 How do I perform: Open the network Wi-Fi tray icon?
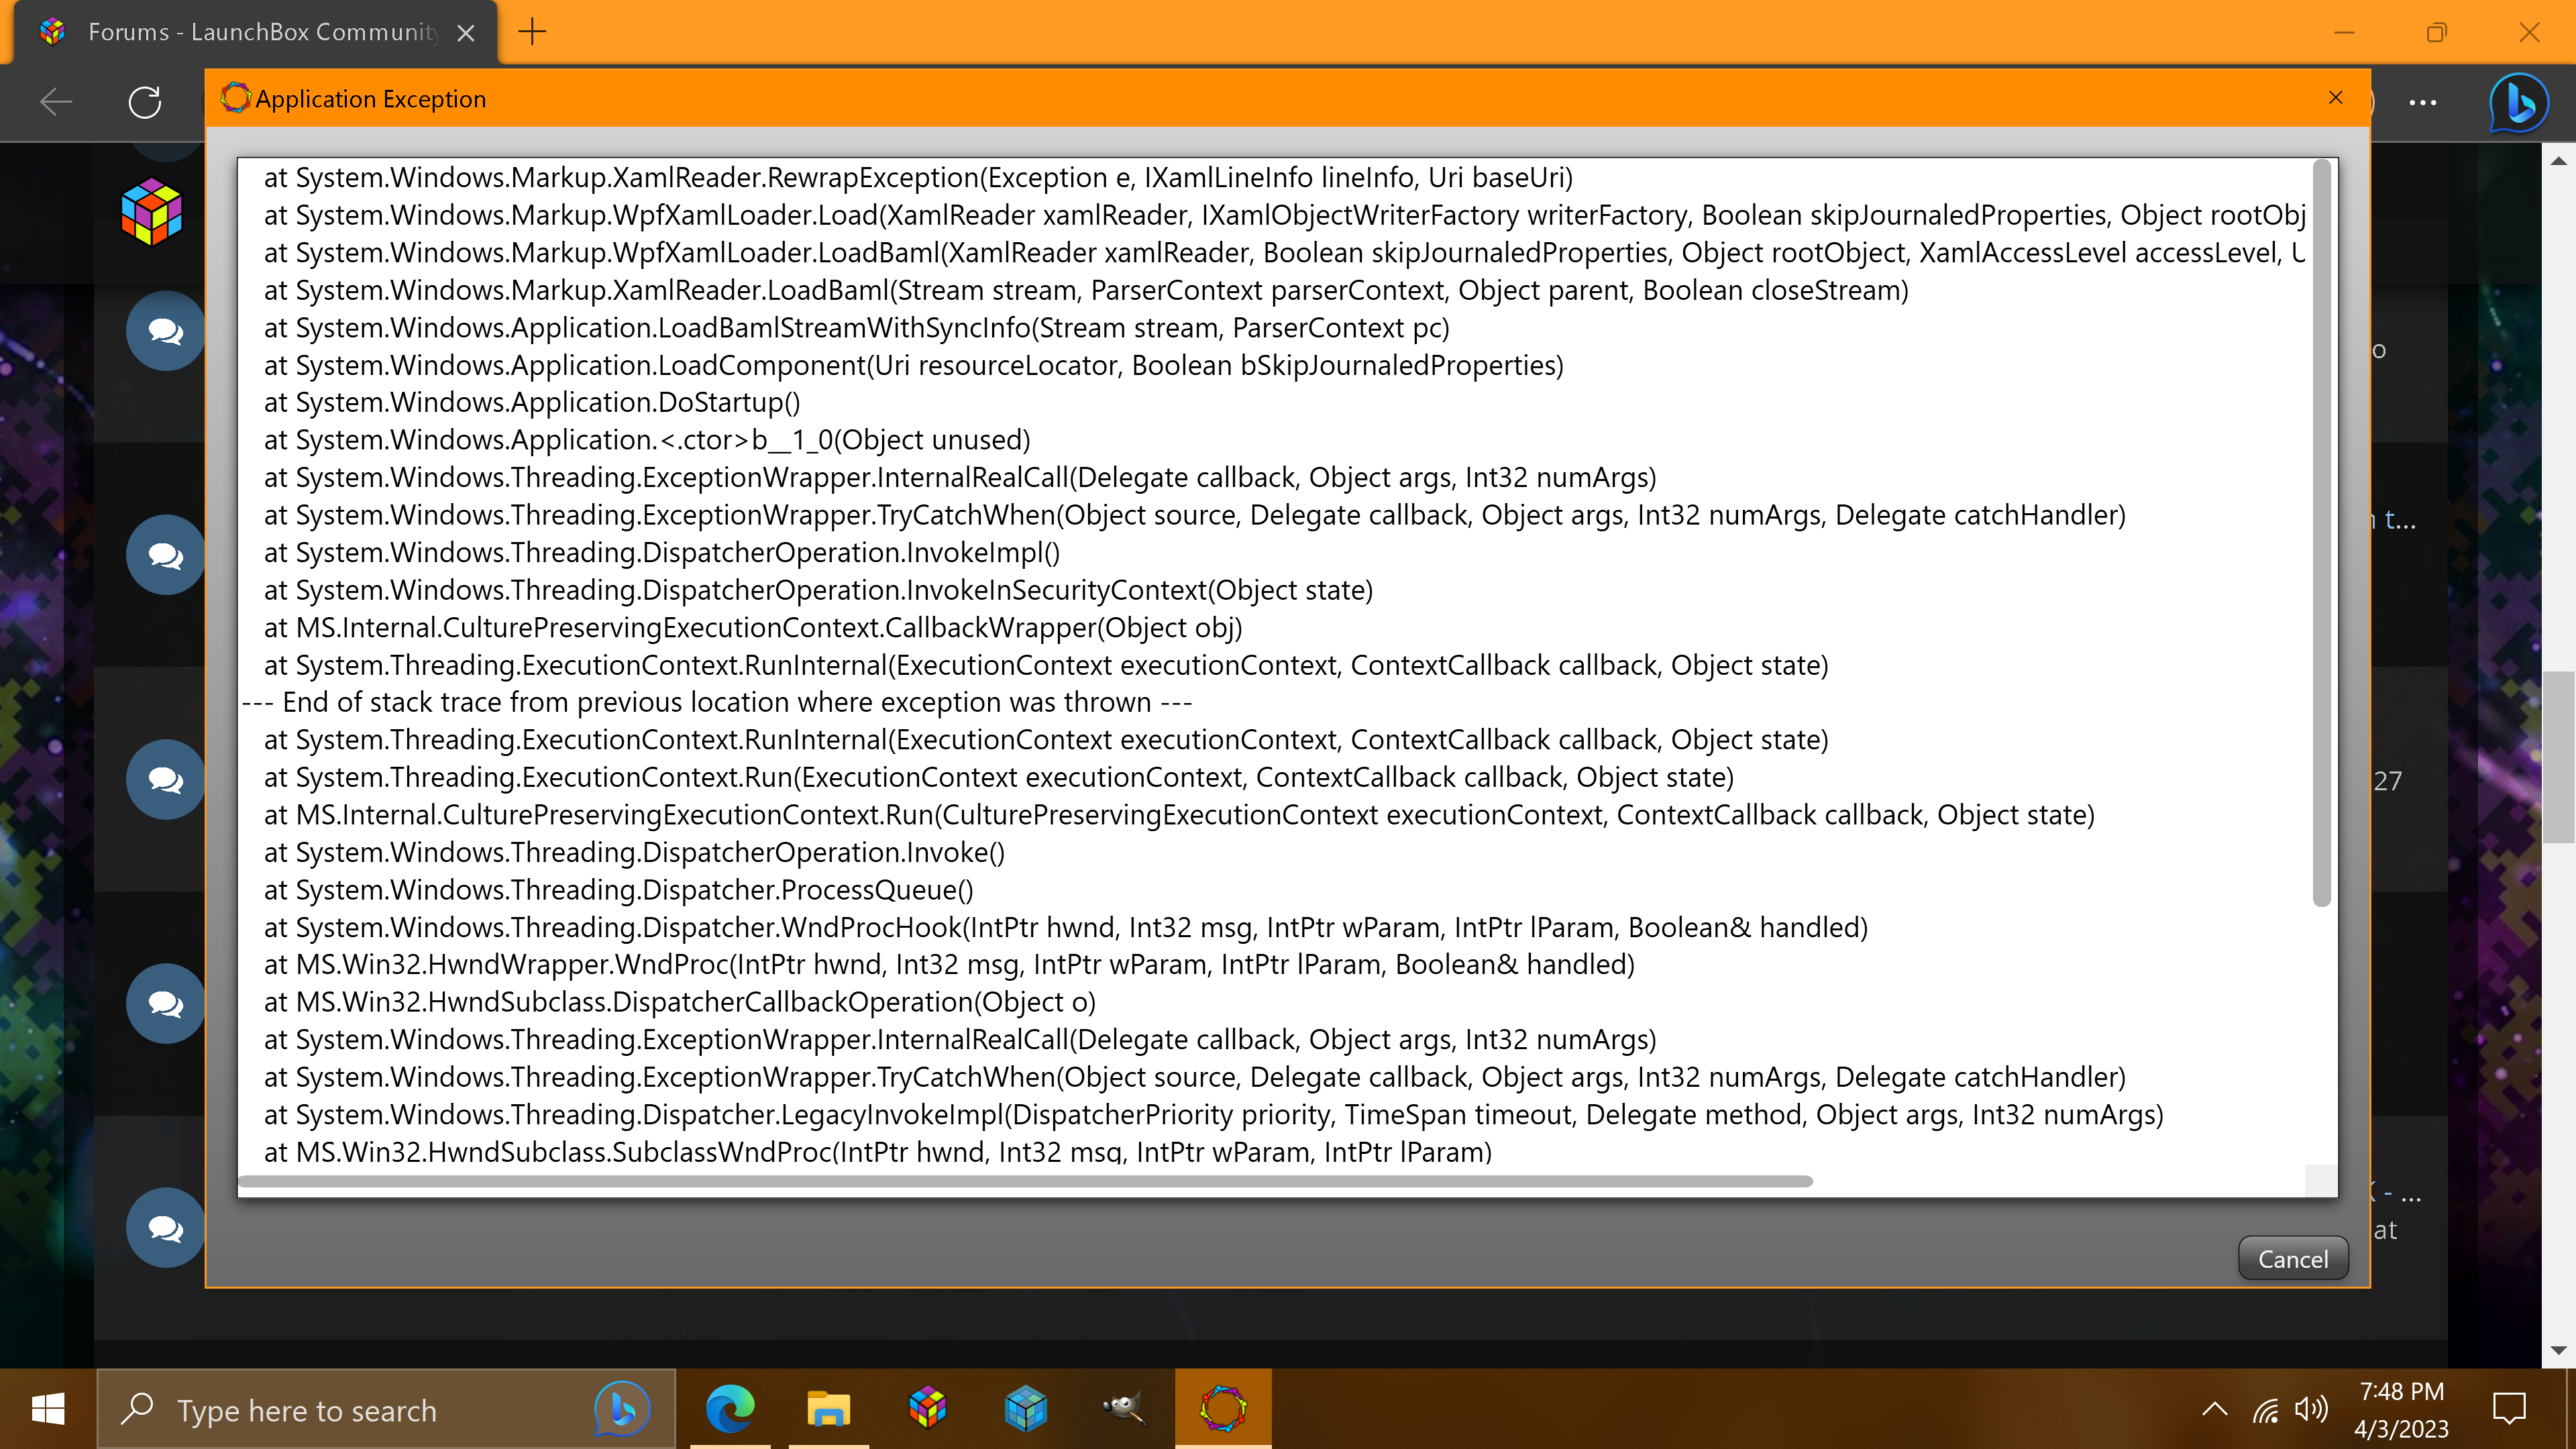pyautogui.click(x=2266, y=1410)
